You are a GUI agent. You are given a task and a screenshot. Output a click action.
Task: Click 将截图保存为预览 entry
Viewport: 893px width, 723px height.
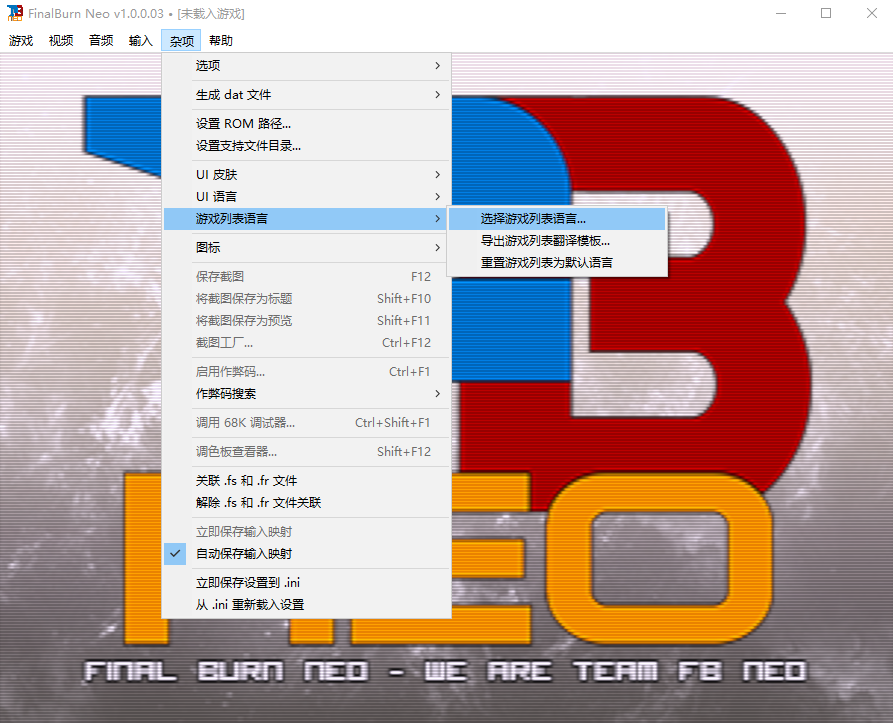click(306, 321)
